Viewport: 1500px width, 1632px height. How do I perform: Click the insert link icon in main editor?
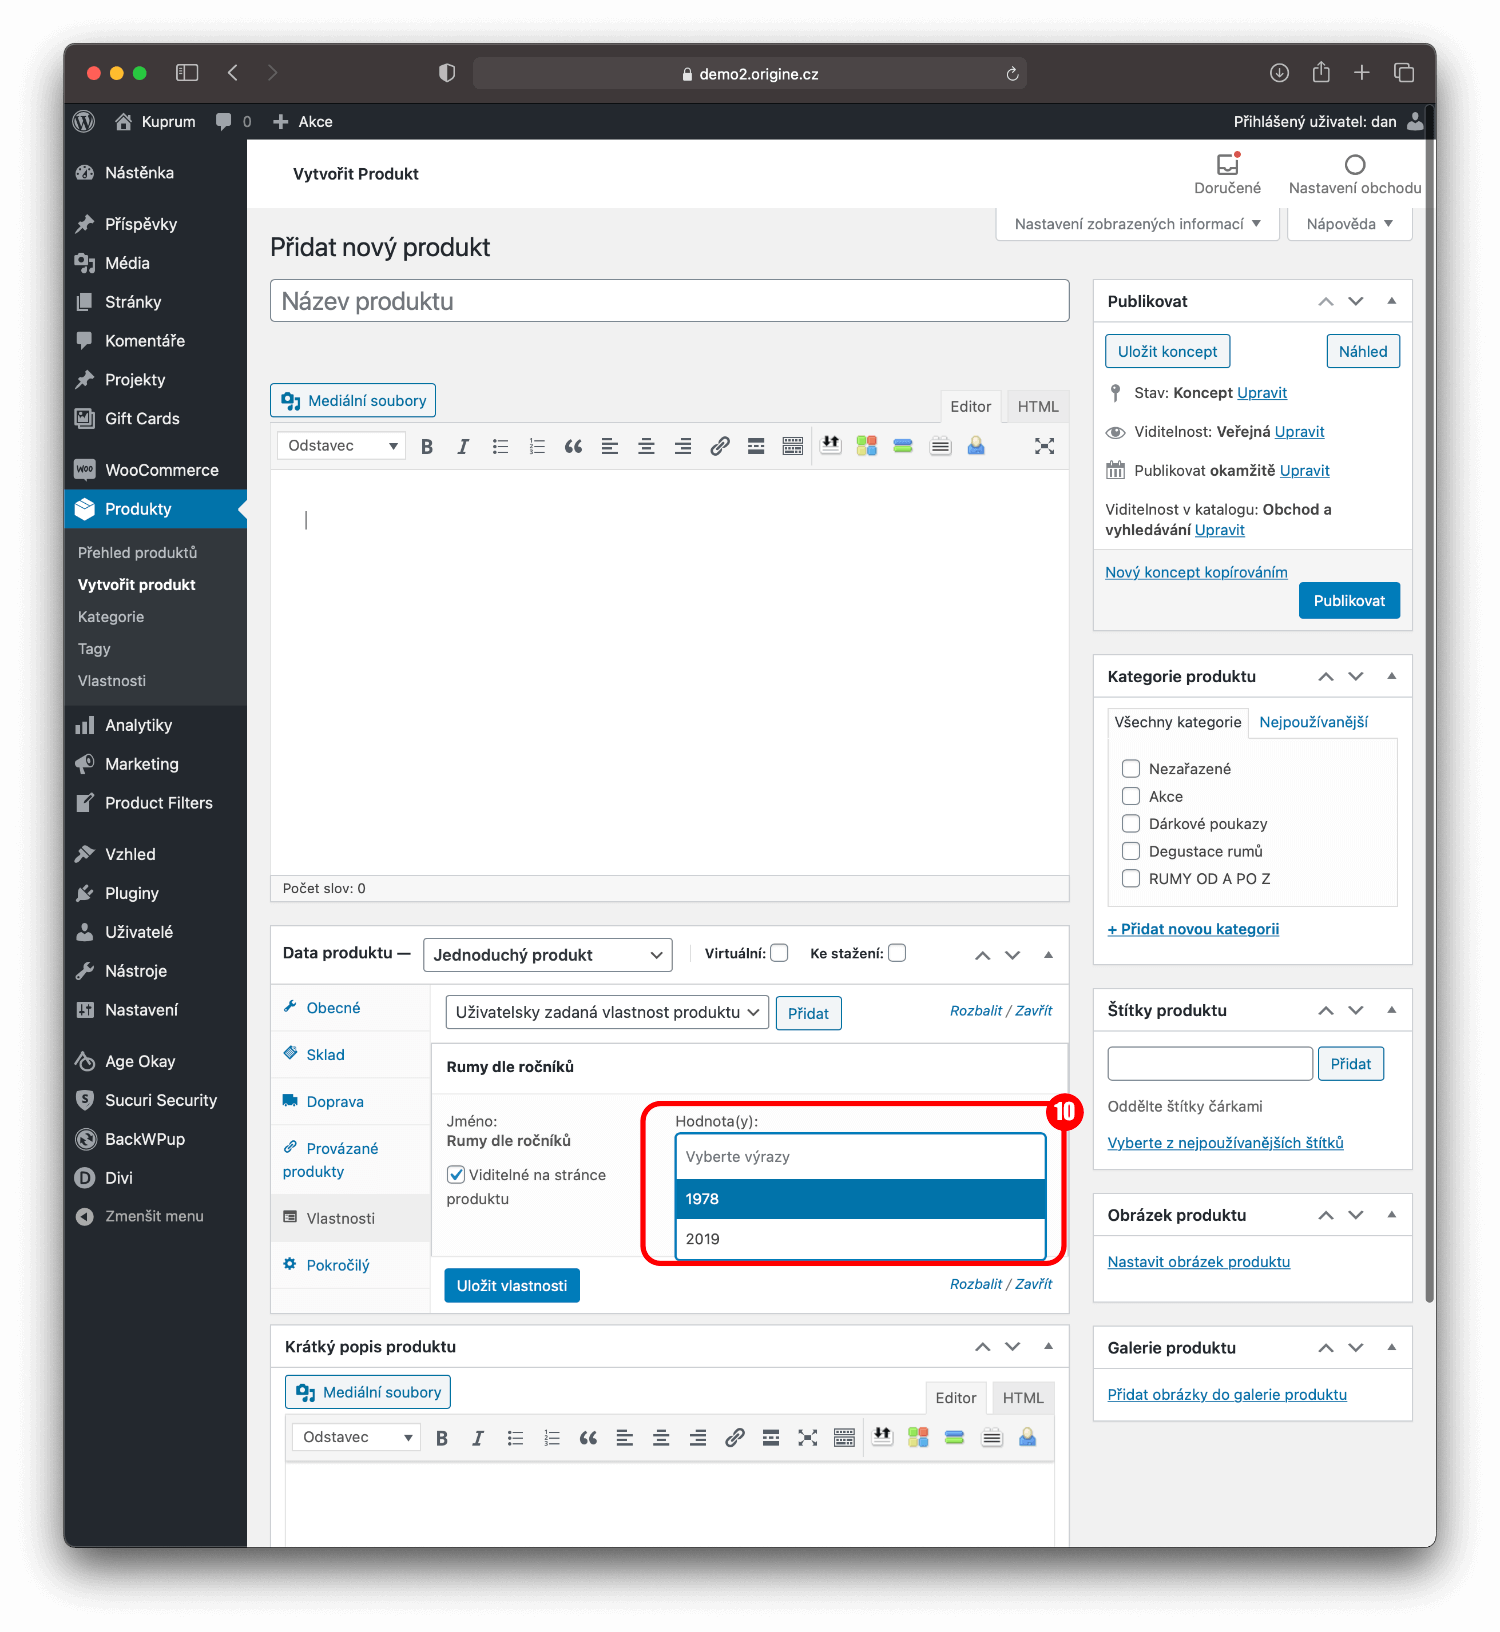(719, 447)
